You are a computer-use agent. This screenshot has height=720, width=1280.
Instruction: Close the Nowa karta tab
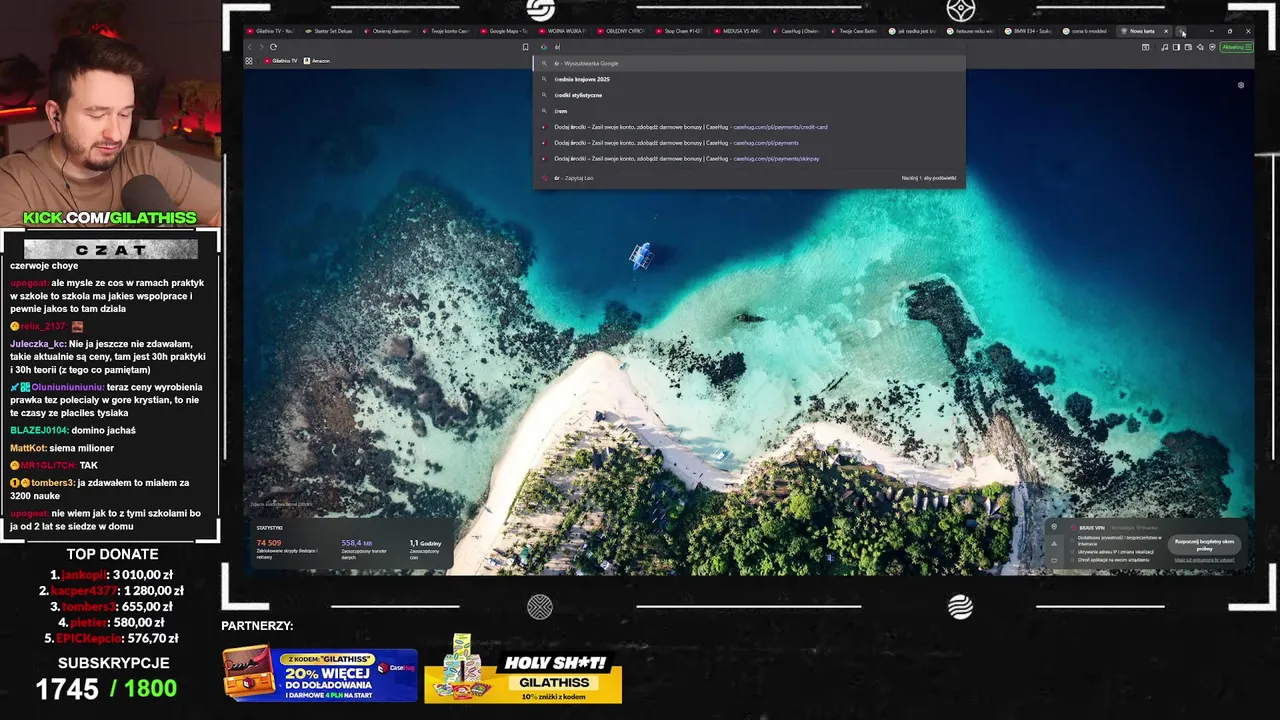tap(1166, 31)
